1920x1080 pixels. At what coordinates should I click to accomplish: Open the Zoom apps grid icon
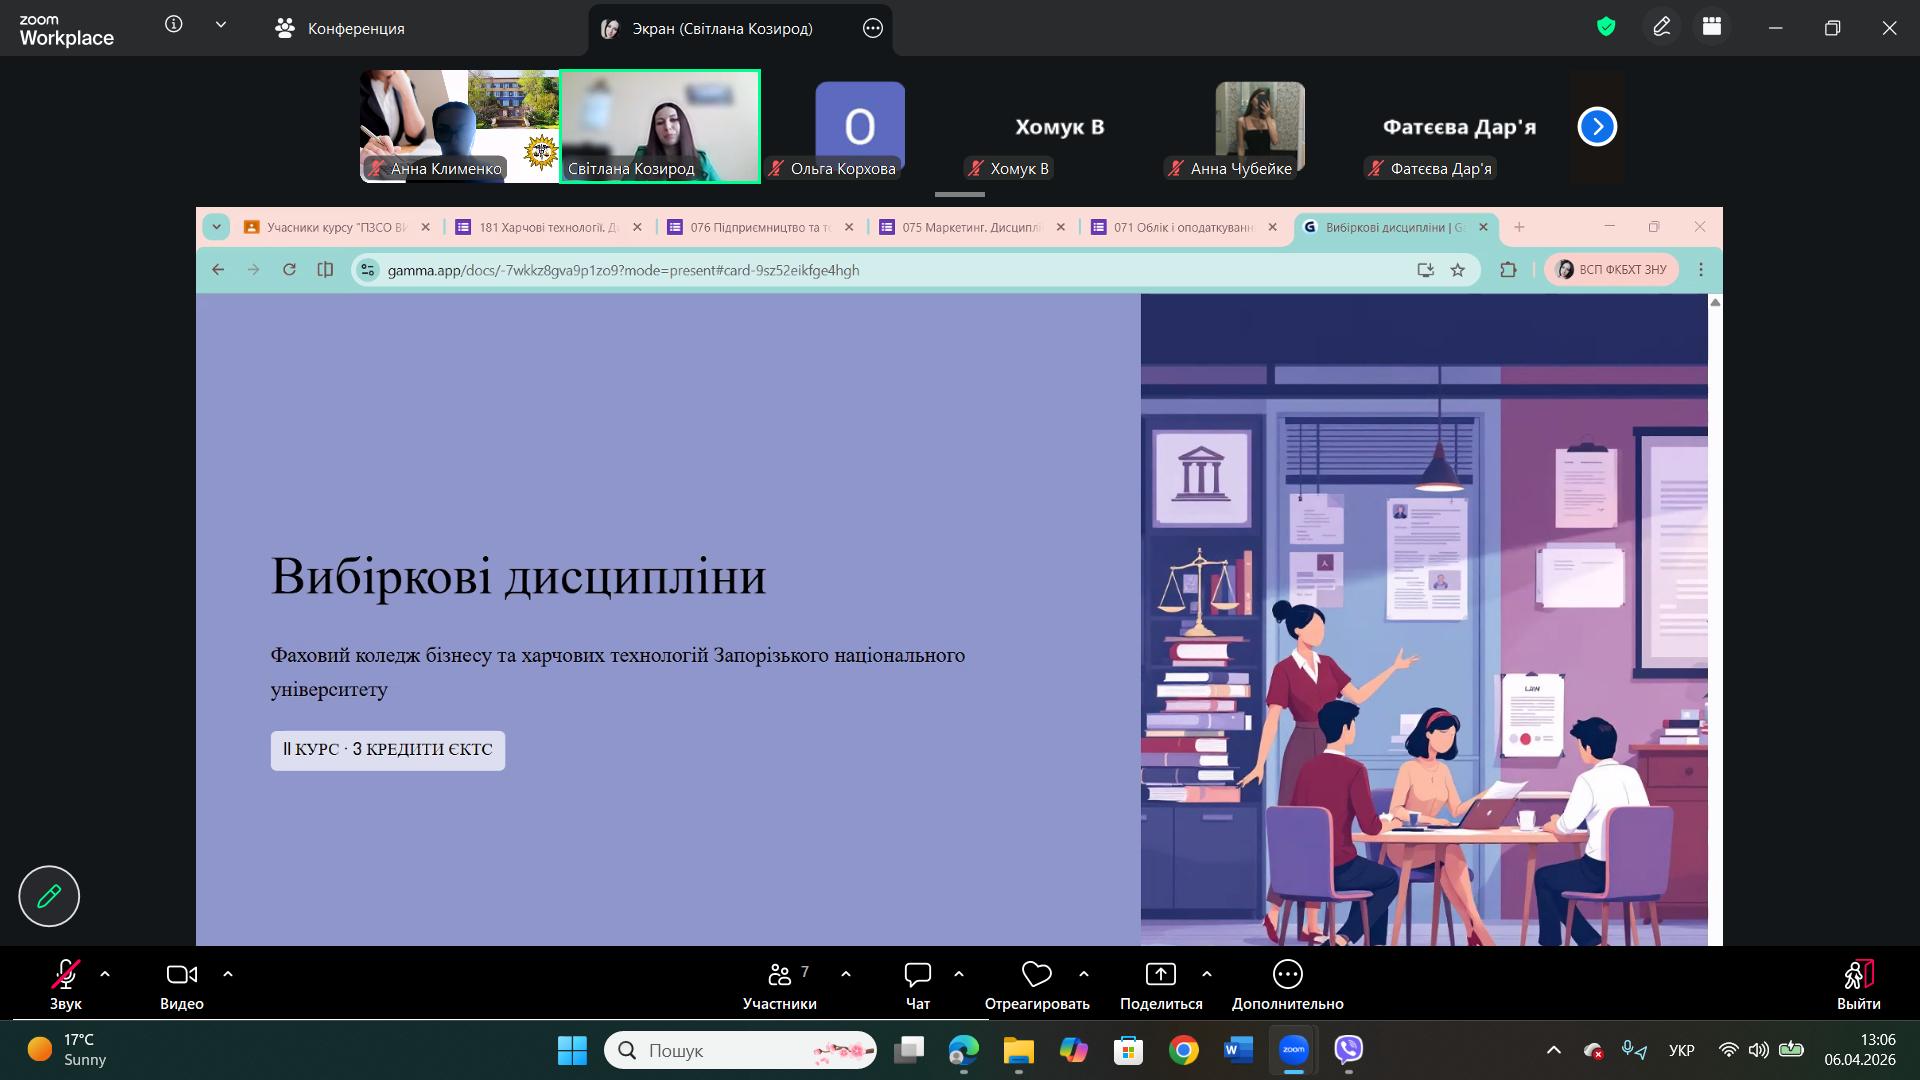pyautogui.click(x=1712, y=28)
